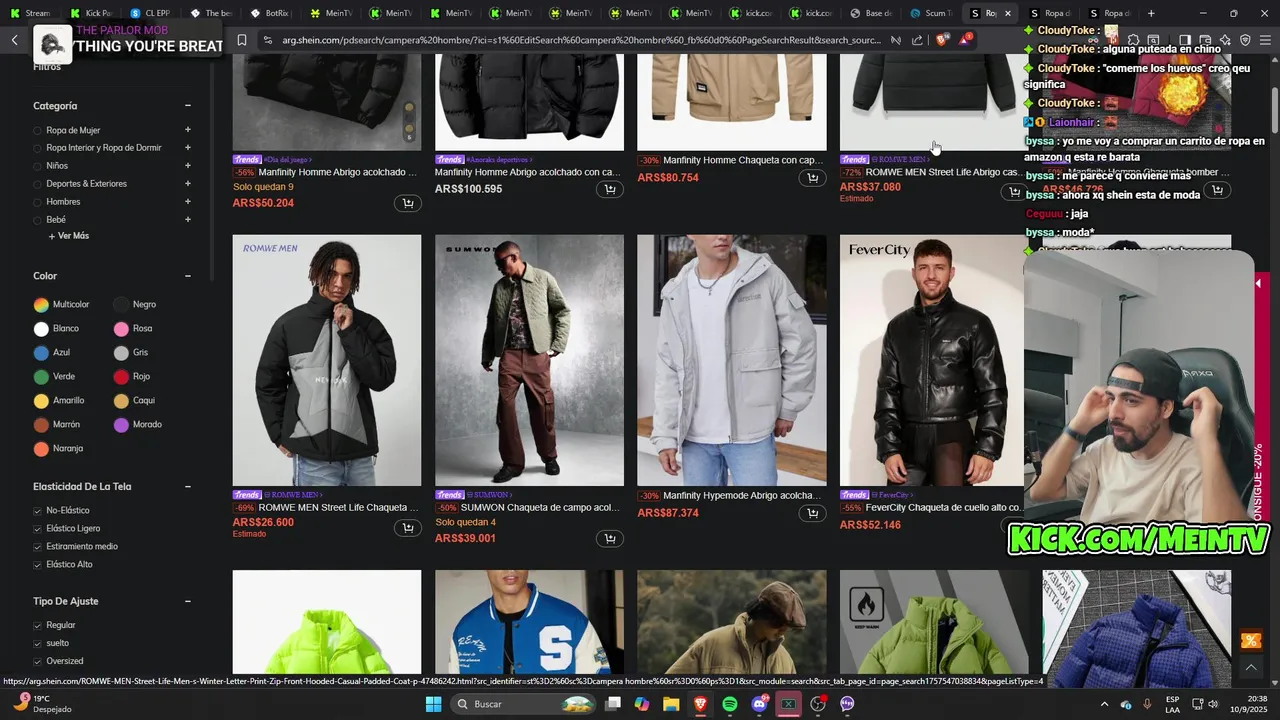Go back with browser back arrow
The image size is (1280, 720).
click(14, 40)
